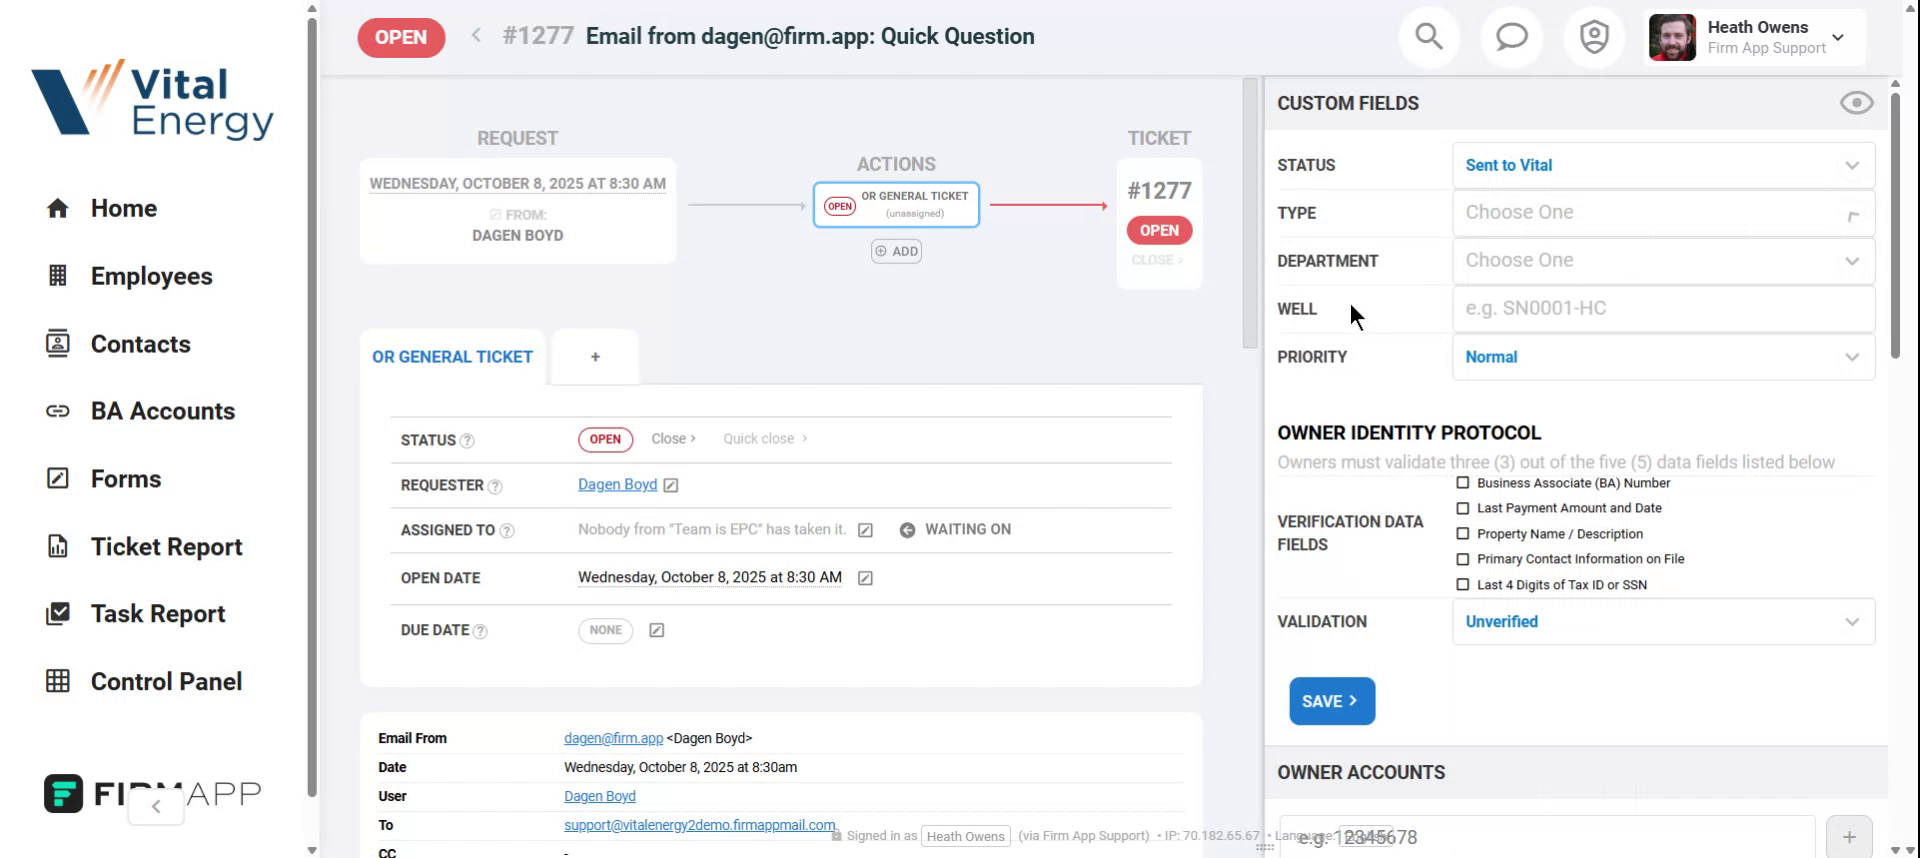Click the shield user icon
Viewport: 1920px width, 858px height.
1593,37
